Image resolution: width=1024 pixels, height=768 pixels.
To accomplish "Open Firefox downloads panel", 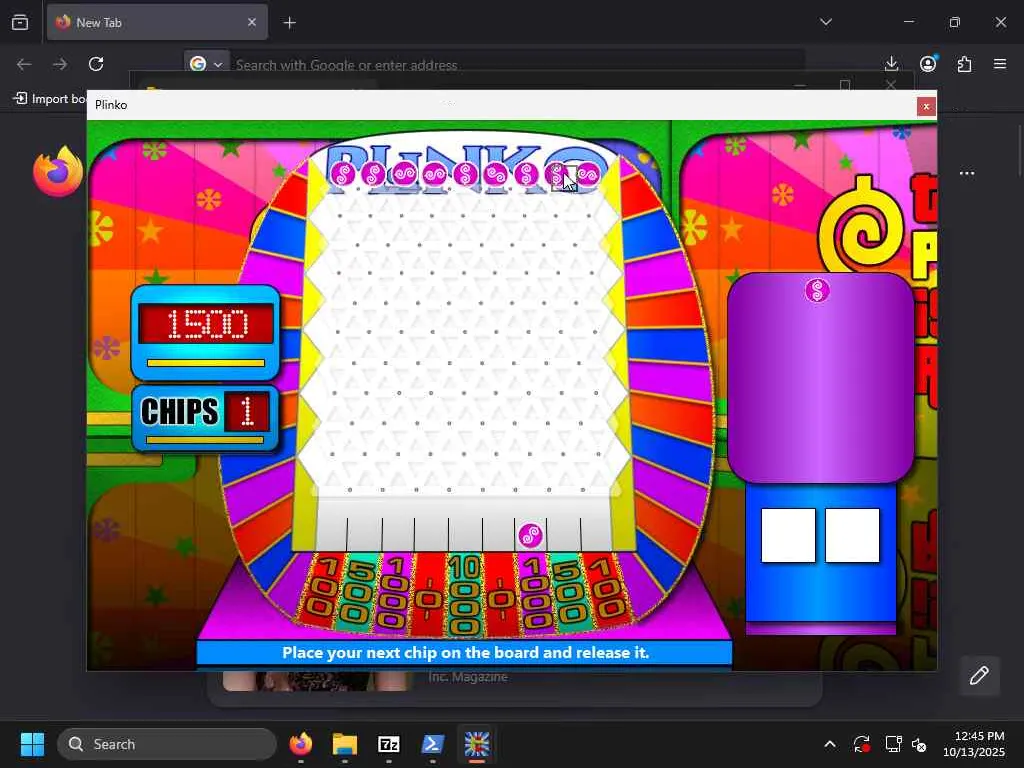I will (891, 64).
